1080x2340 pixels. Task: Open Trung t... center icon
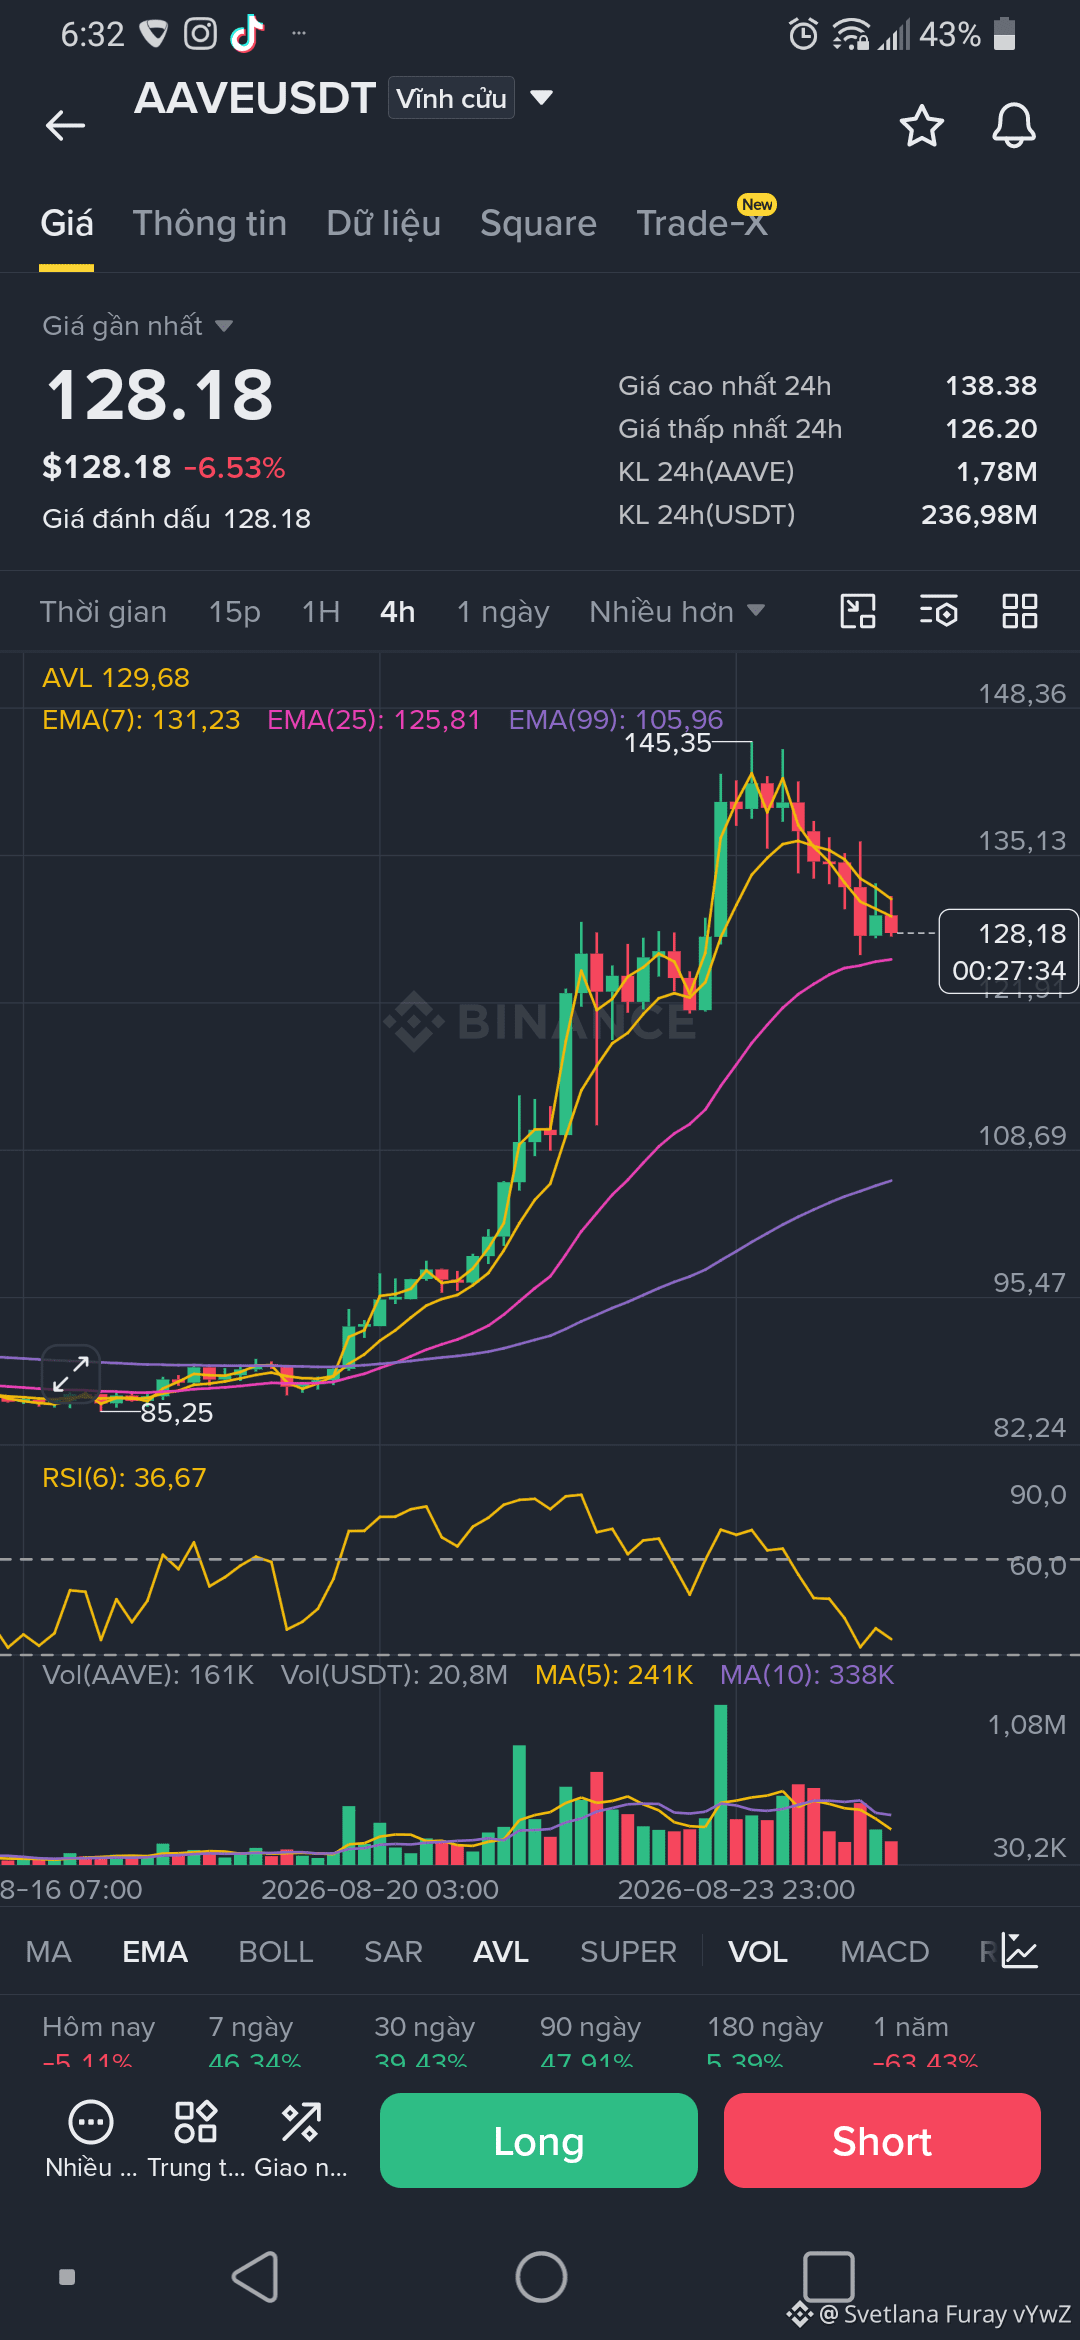196,2140
